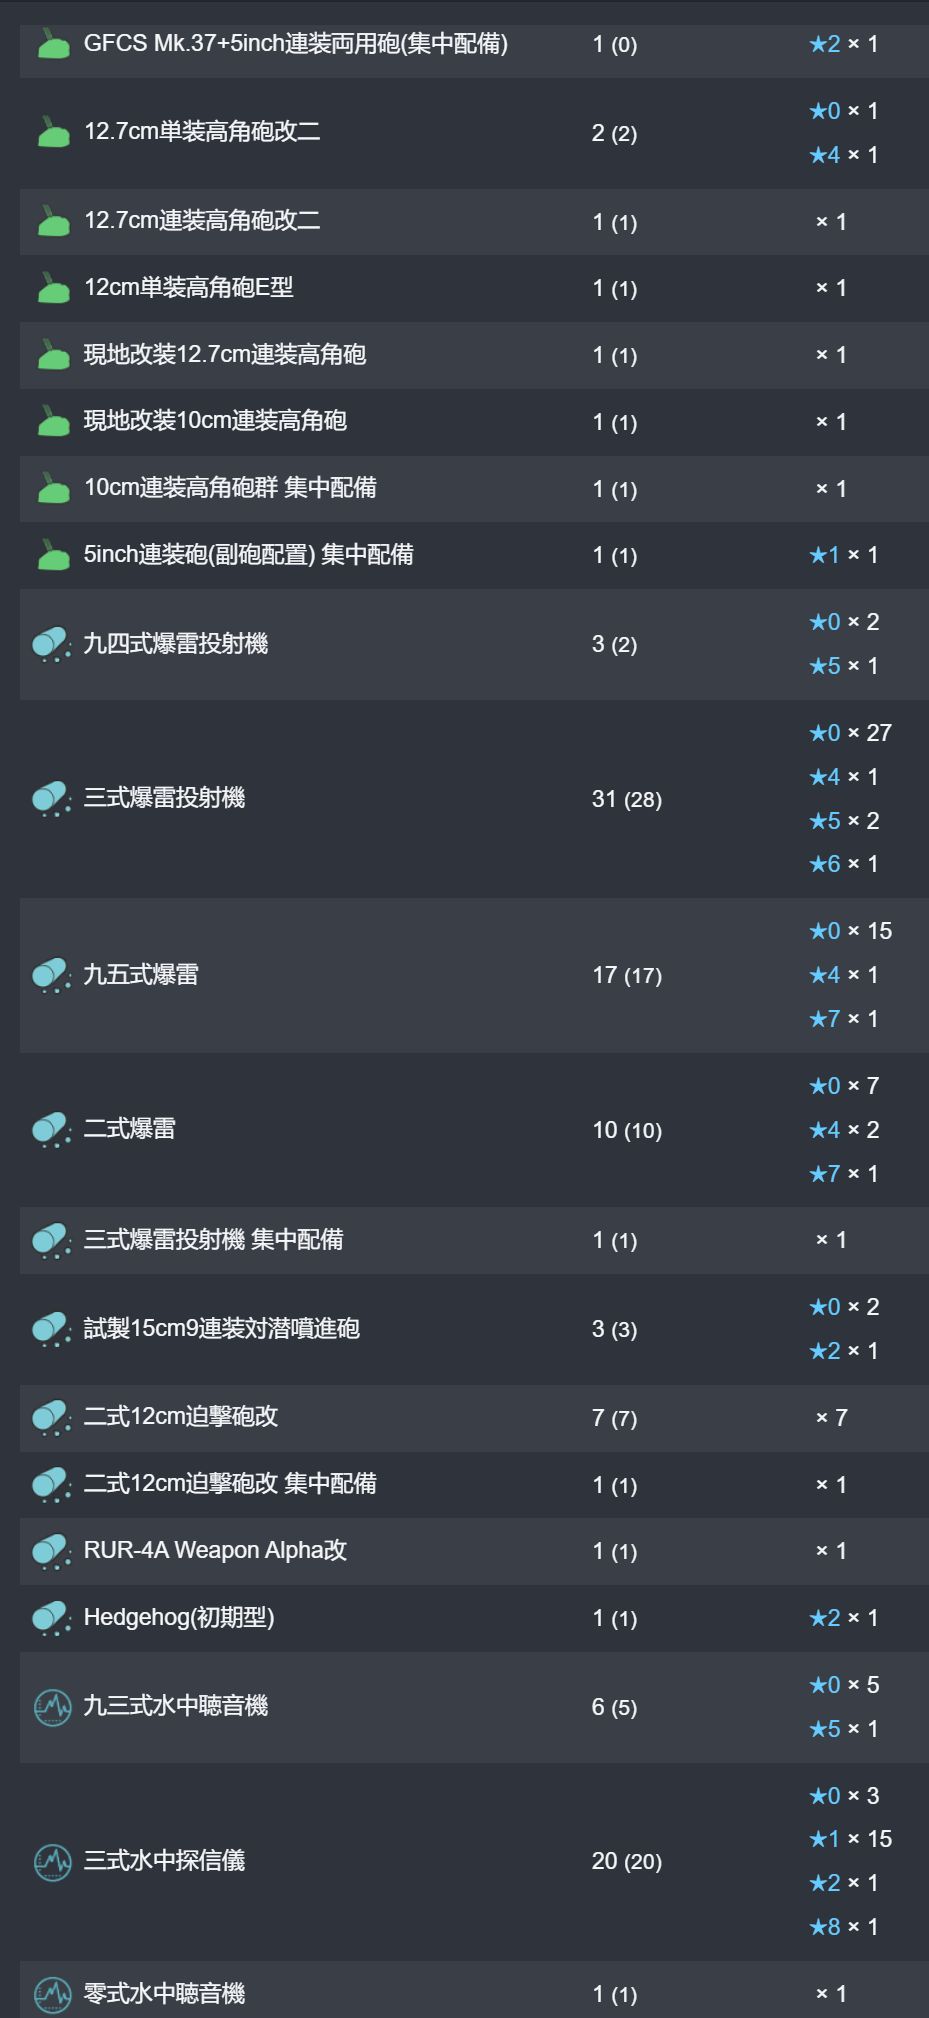The height and width of the screenshot is (2018, 929).
Task: Click the depth charge icon beside 二式爆雷
Action: click(52, 1130)
